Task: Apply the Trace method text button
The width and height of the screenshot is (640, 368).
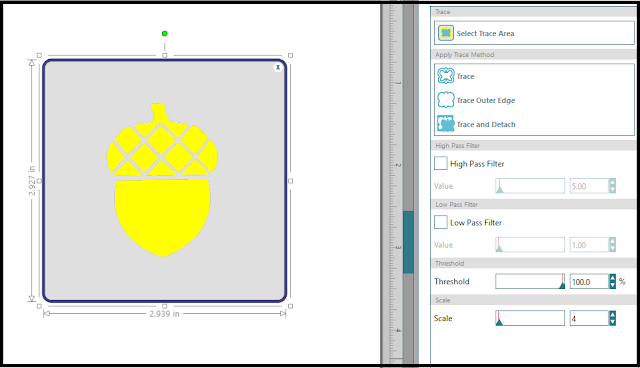Action: (465, 76)
